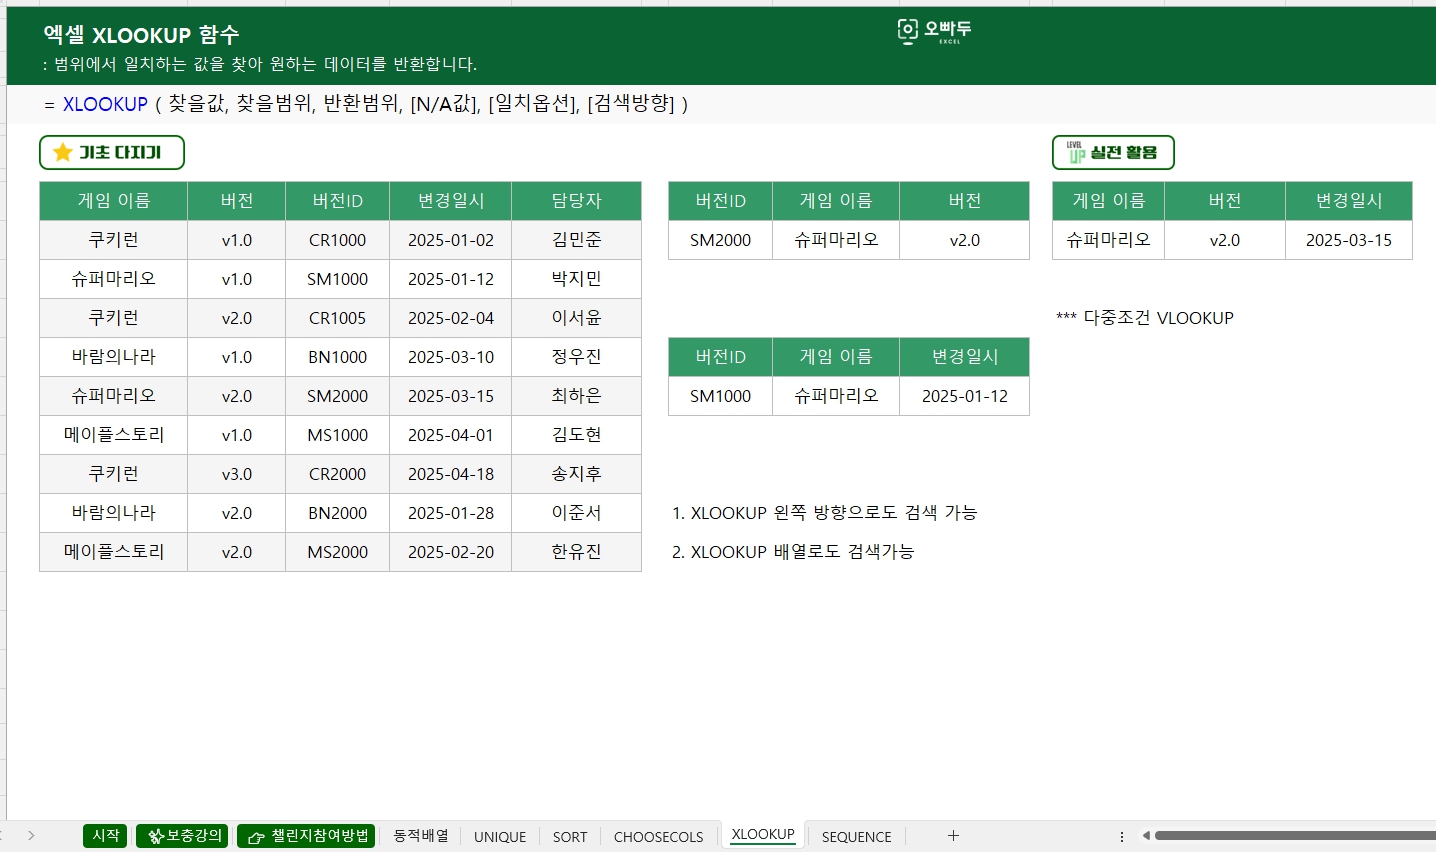Select the 한유진 cell
Image resolution: width=1436 pixels, height=853 pixels.
pyautogui.click(x=576, y=552)
